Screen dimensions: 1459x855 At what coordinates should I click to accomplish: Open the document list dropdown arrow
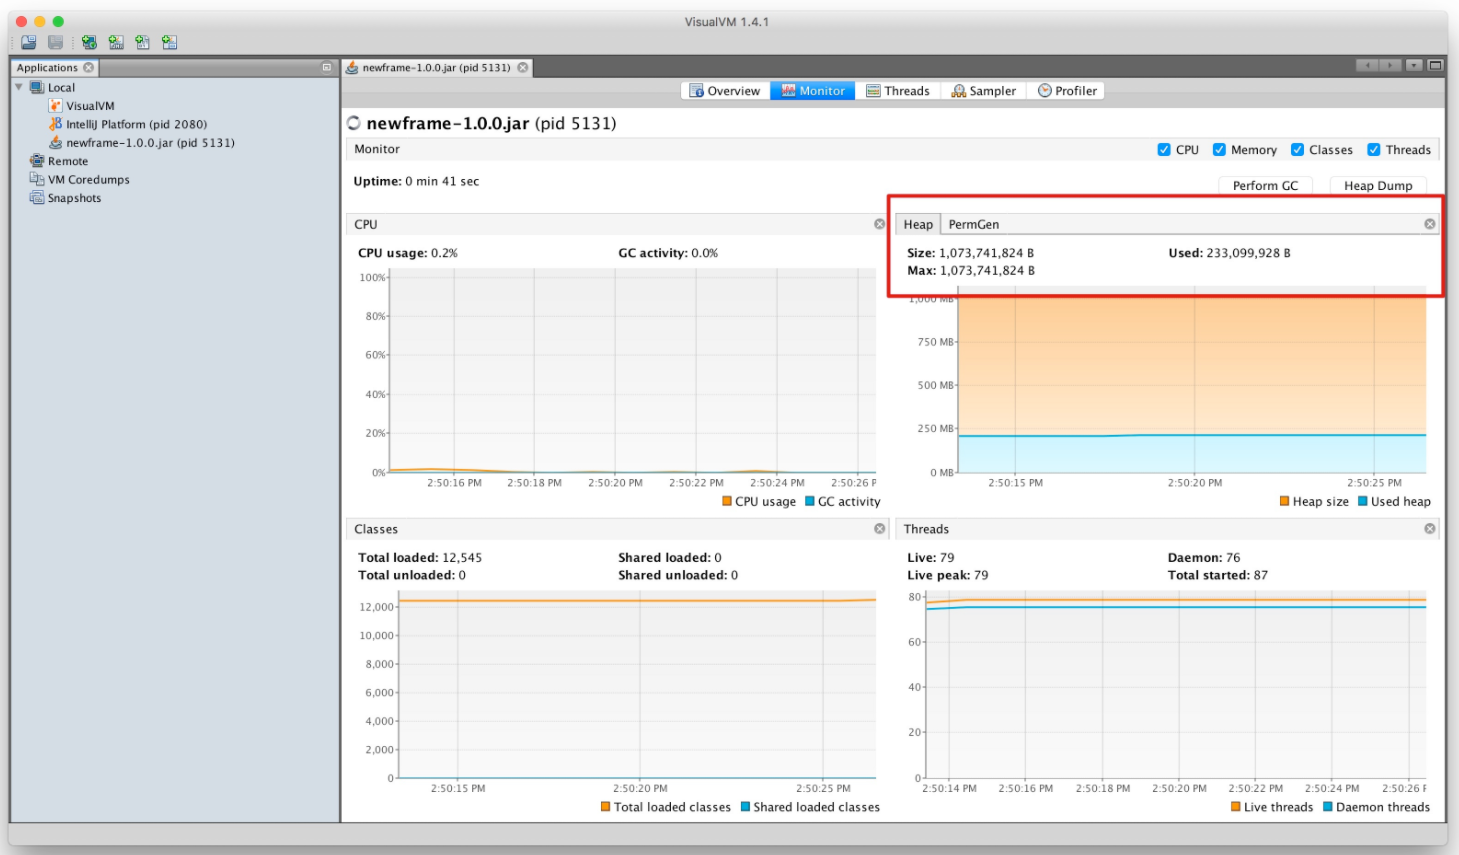pos(1414,65)
